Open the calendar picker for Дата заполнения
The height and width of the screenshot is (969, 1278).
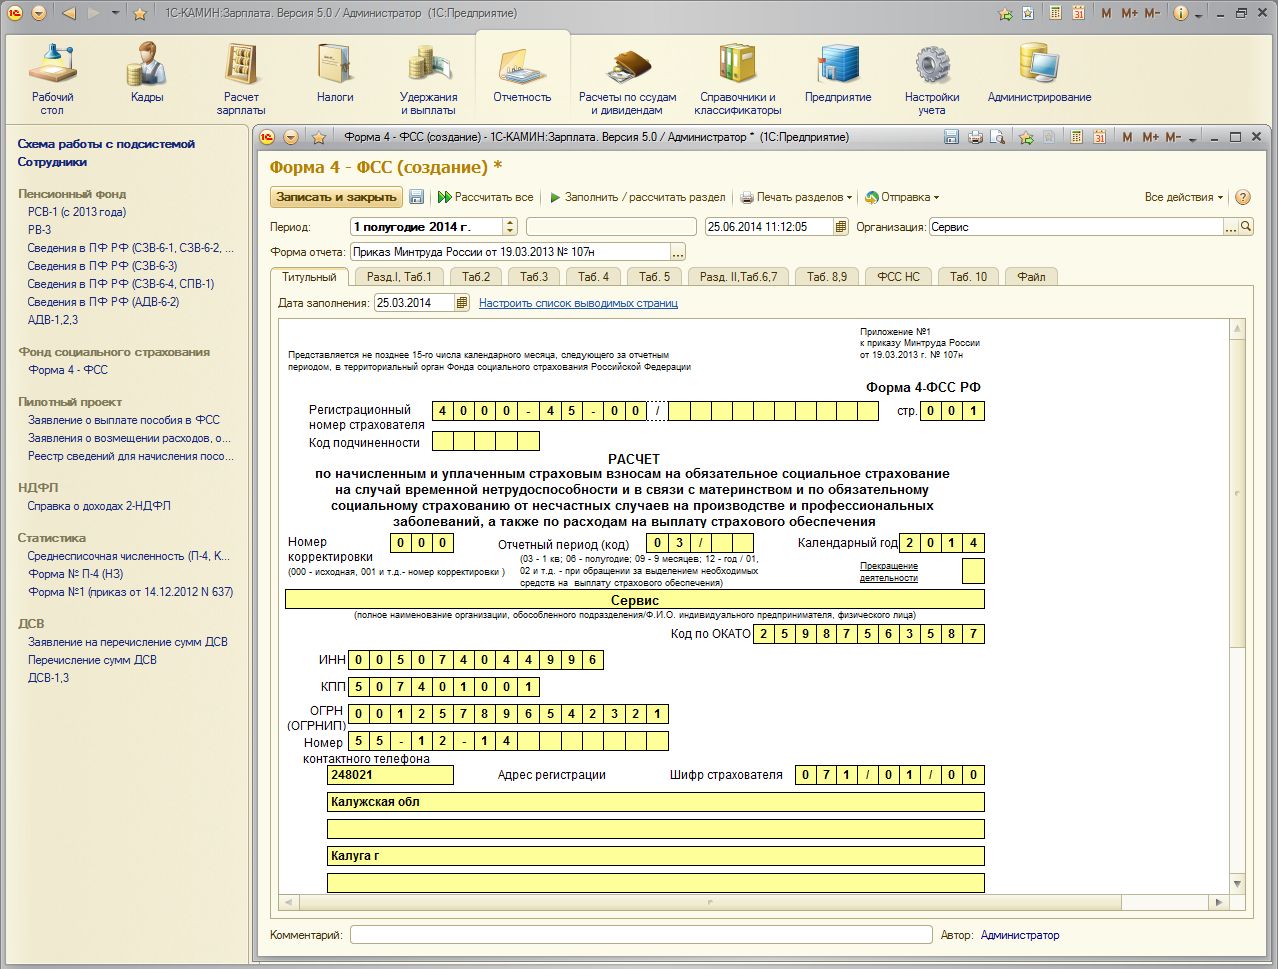461,303
